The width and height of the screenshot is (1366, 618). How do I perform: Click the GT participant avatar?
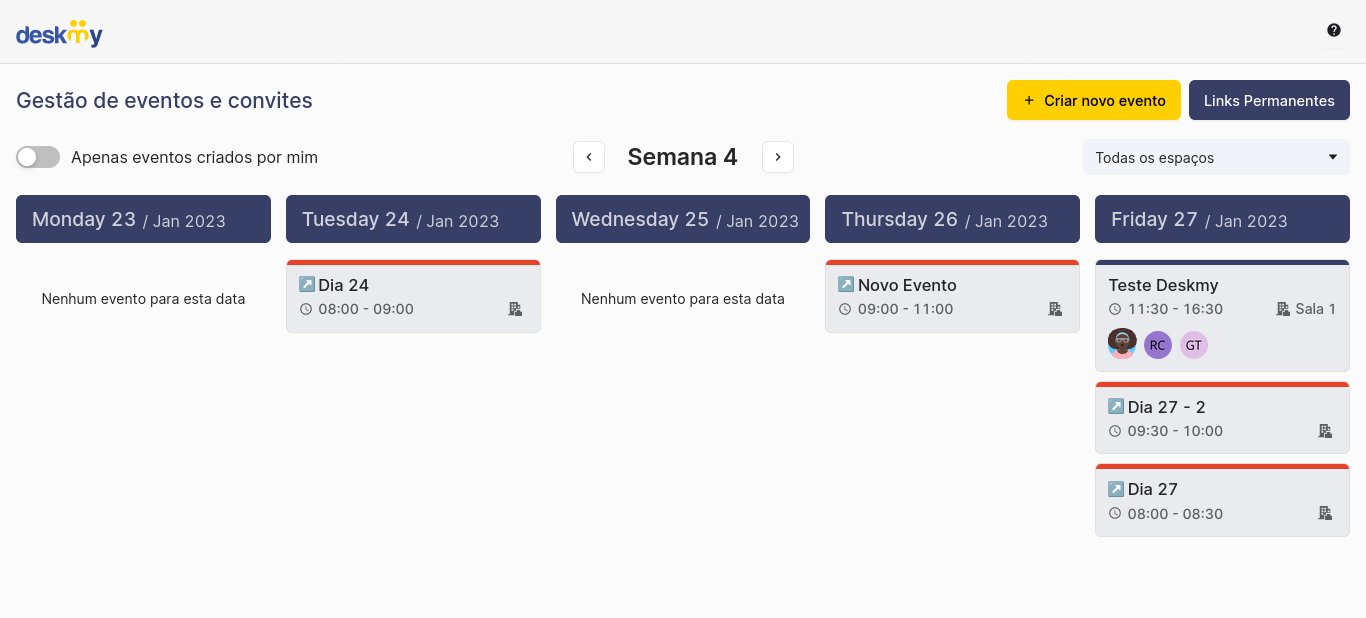[1194, 345]
